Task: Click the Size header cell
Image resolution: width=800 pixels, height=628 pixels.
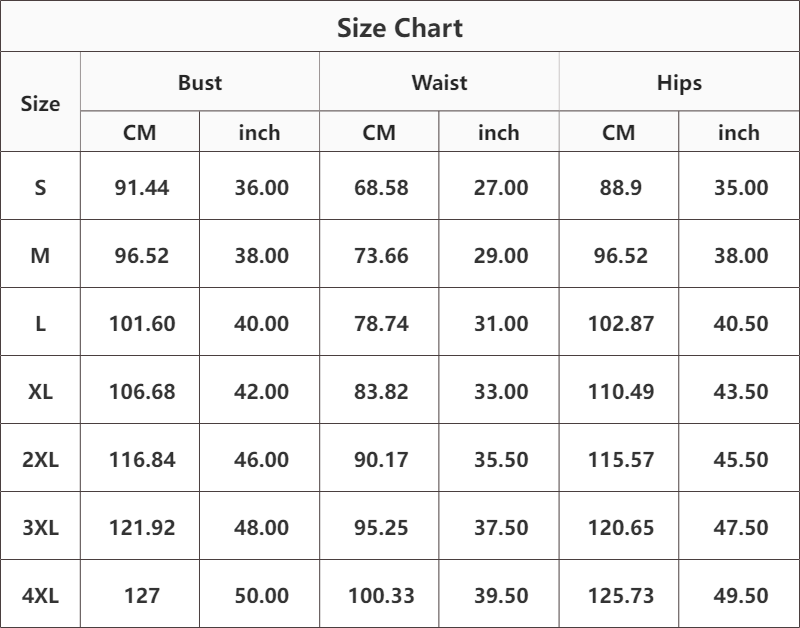Action: point(40,103)
